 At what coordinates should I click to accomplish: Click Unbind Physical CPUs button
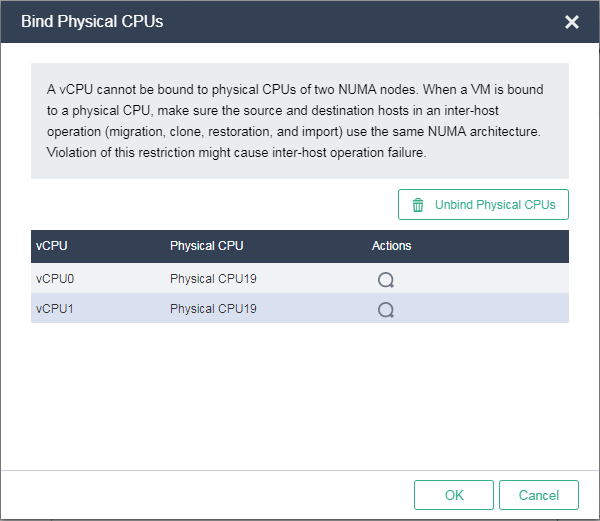coord(483,205)
